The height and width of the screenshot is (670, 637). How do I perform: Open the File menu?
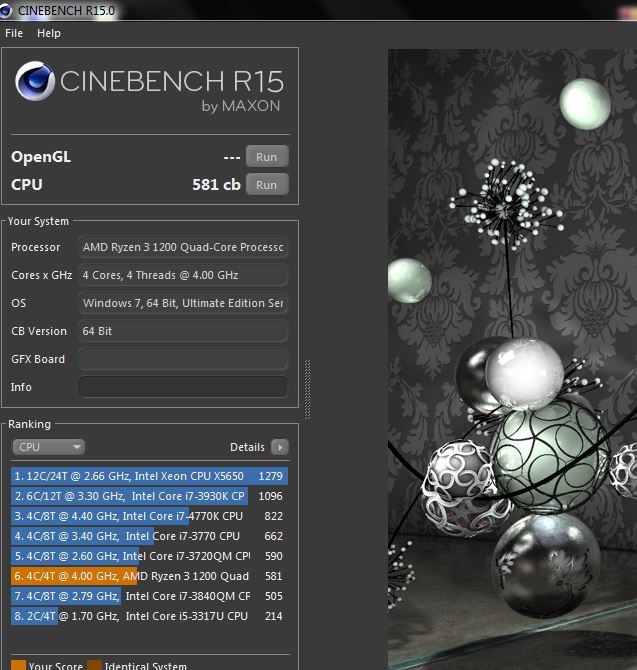pyautogui.click(x=14, y=33)
